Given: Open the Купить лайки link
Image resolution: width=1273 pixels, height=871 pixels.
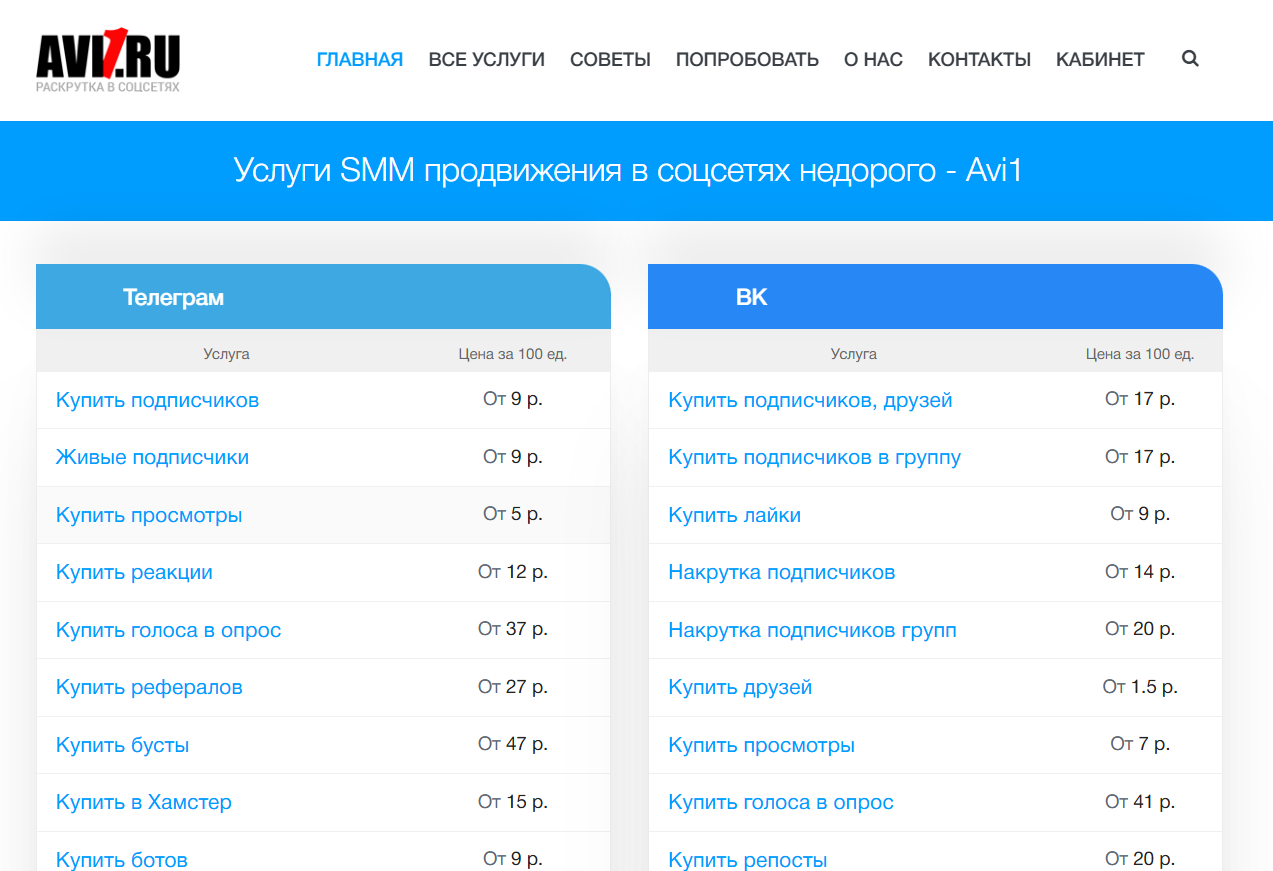Looking at the screenshot, I should 734,515.
